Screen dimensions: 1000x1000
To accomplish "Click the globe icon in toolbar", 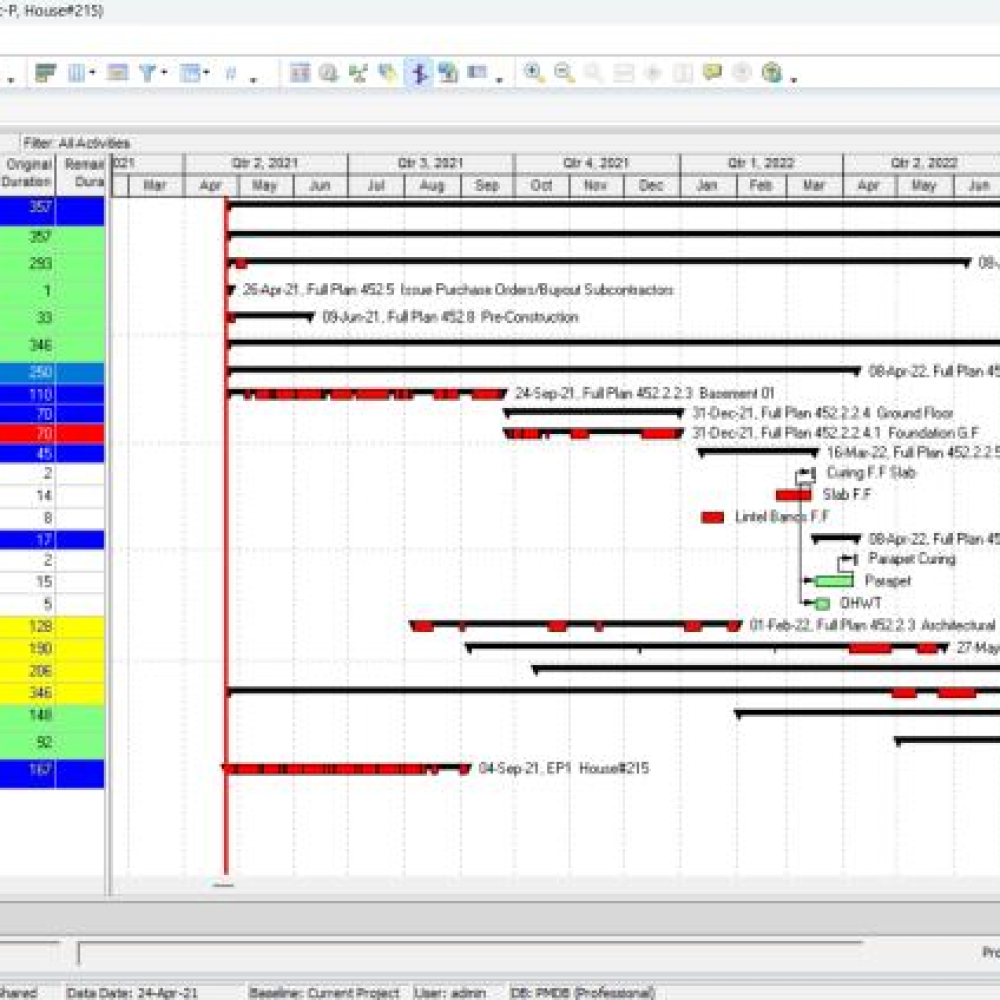I will tap(770, 73).
